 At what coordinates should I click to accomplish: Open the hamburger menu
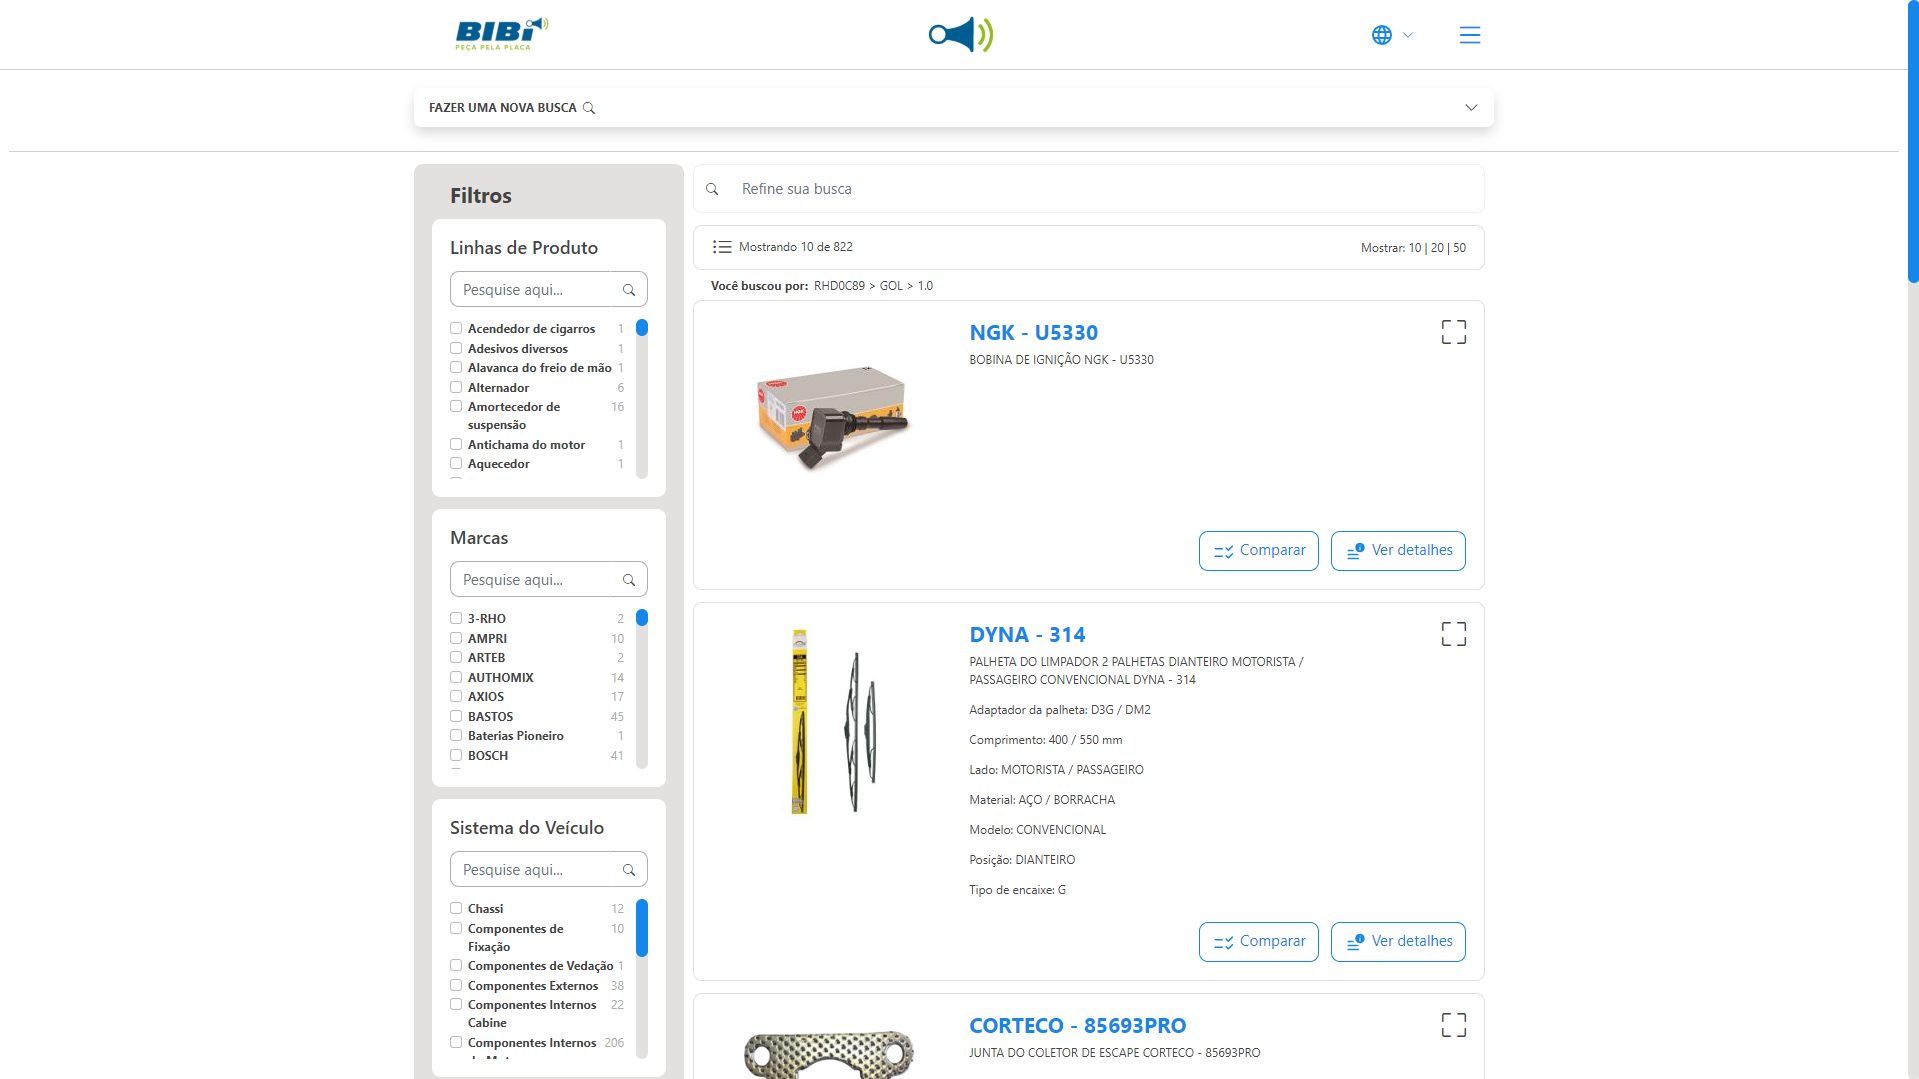point(1469,35)
